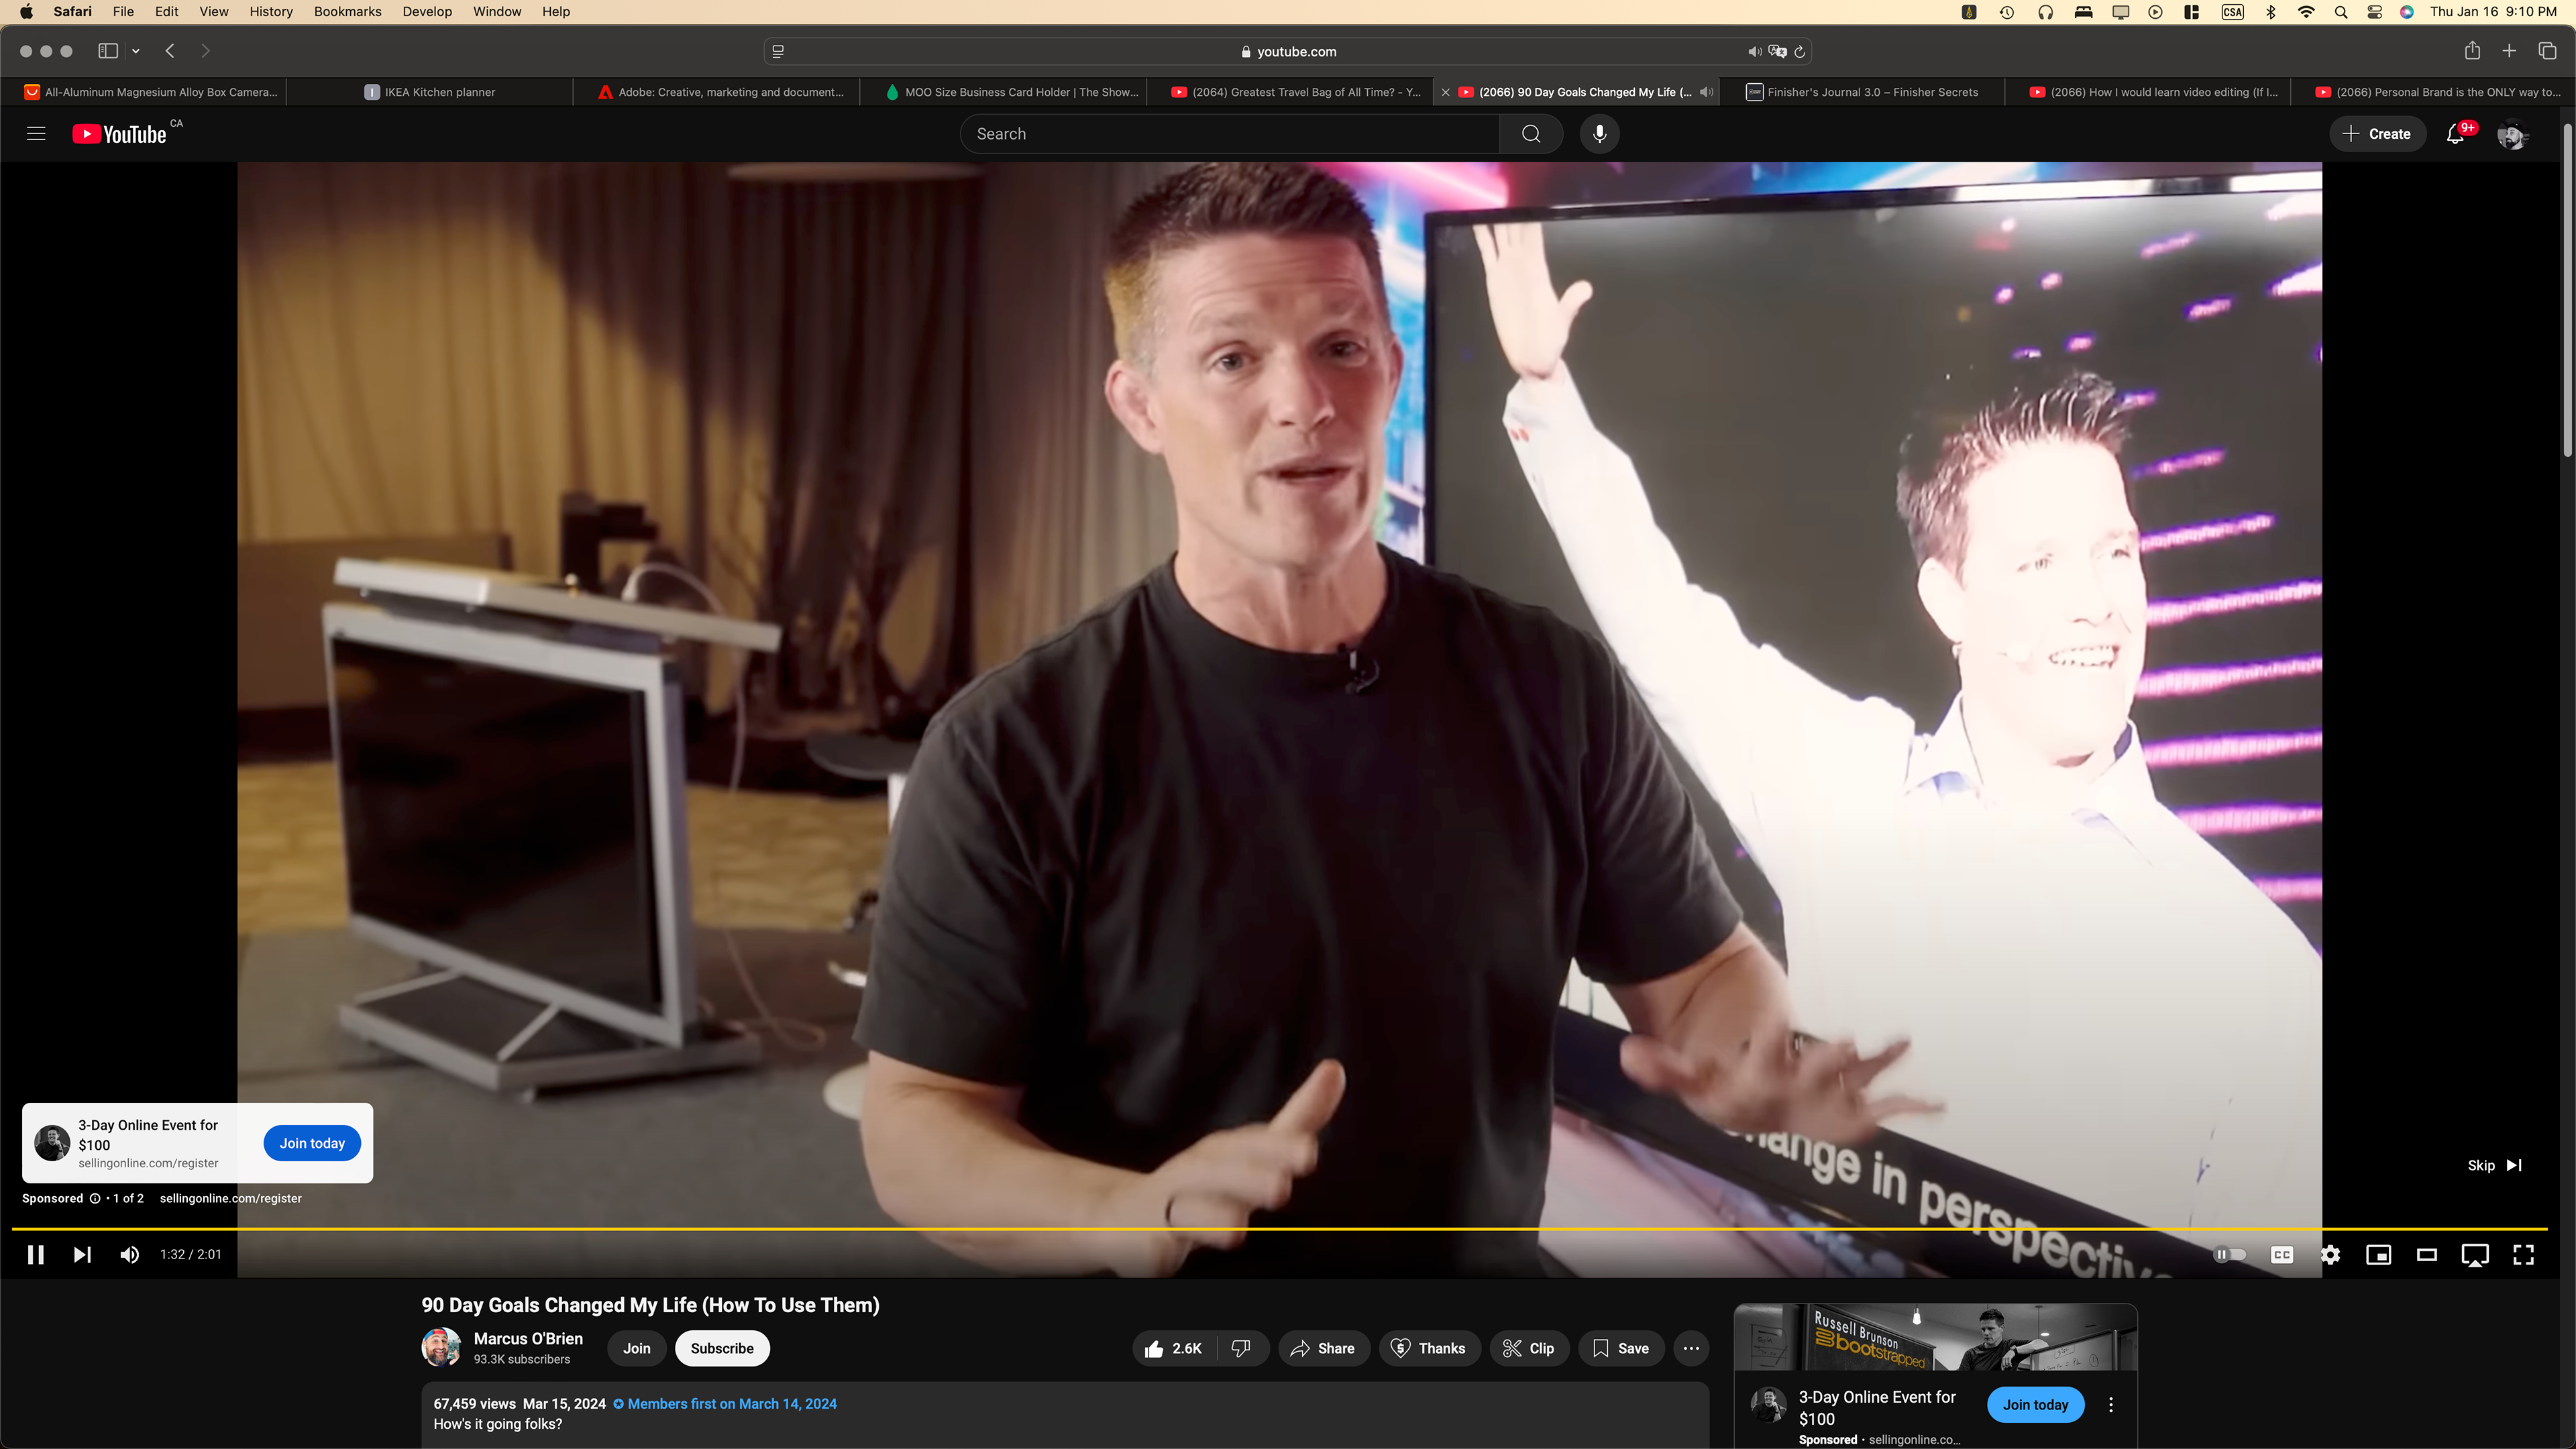The height and width of the screenshot is (1449, 2576).
Task: Switch to theater mode icon
Action: pos(2426,1254)
